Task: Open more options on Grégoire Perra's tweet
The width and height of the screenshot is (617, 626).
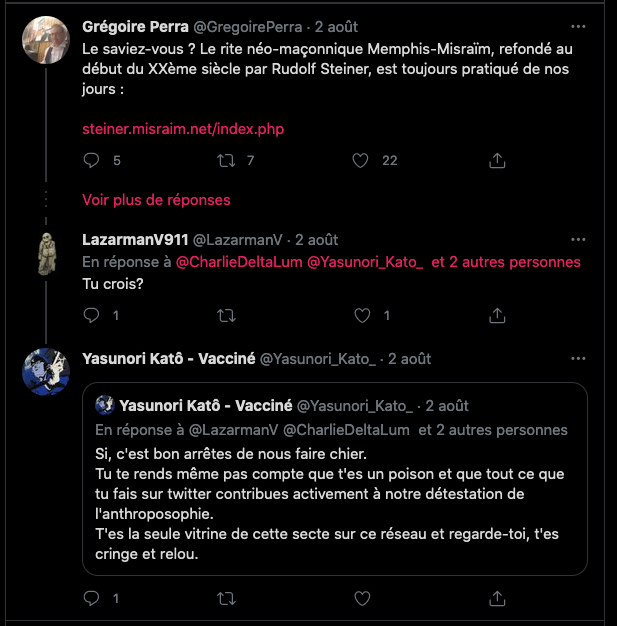Action: (578, 26)
